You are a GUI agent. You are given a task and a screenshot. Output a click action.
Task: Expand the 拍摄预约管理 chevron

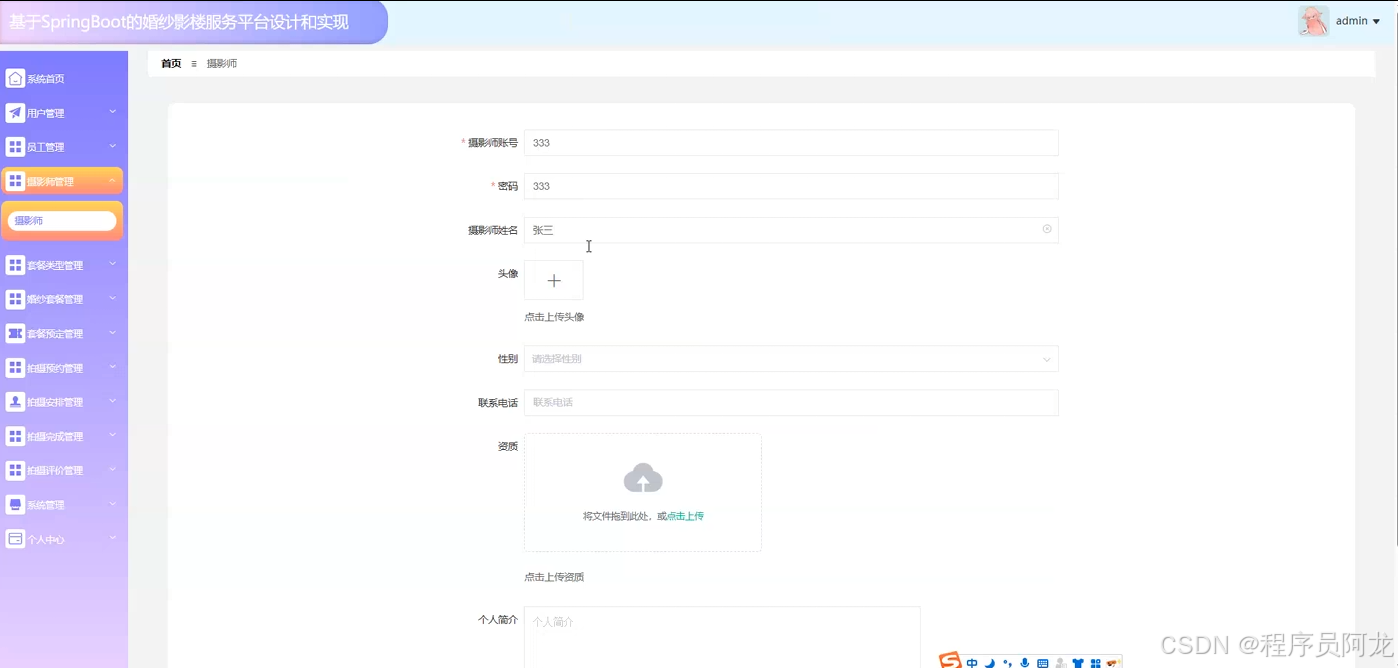113,367
